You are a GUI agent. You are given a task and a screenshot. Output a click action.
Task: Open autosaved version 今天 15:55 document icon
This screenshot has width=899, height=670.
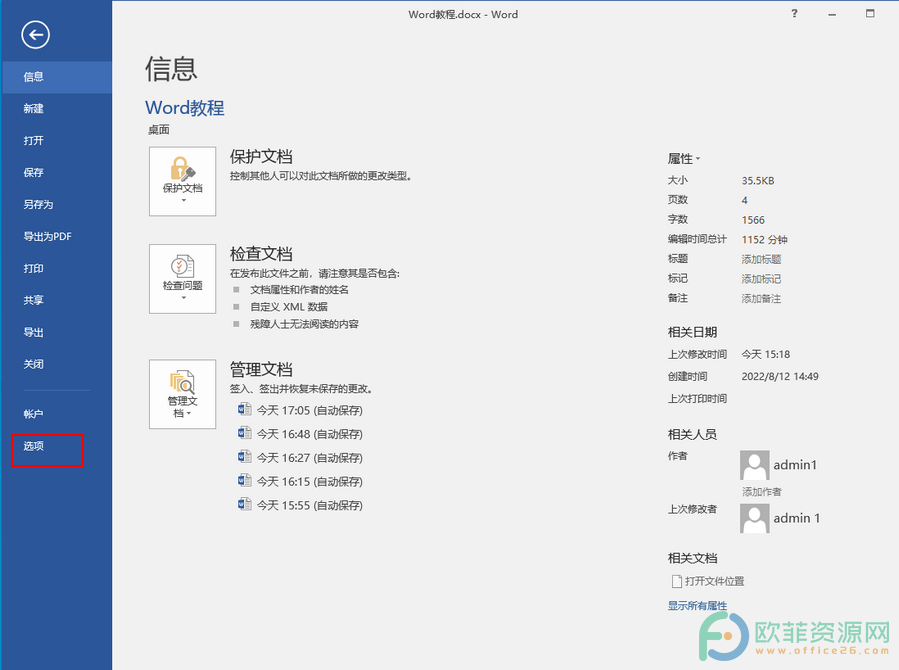(245, 504)
